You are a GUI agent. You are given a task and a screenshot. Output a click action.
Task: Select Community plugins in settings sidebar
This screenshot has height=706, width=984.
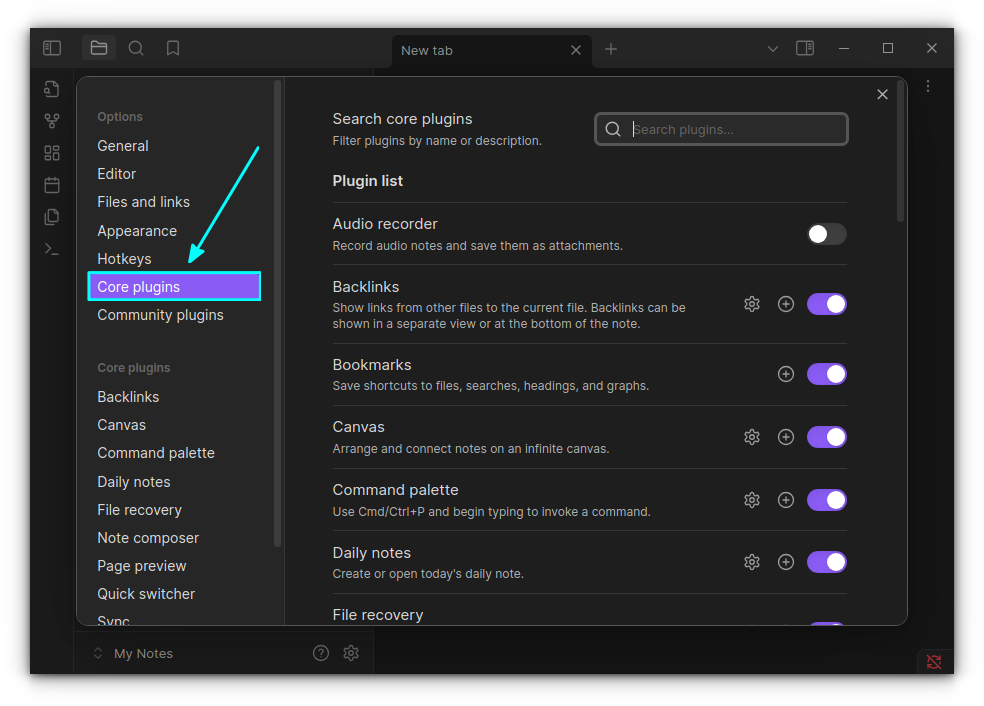pyautogui.click(x=160, y=315)
